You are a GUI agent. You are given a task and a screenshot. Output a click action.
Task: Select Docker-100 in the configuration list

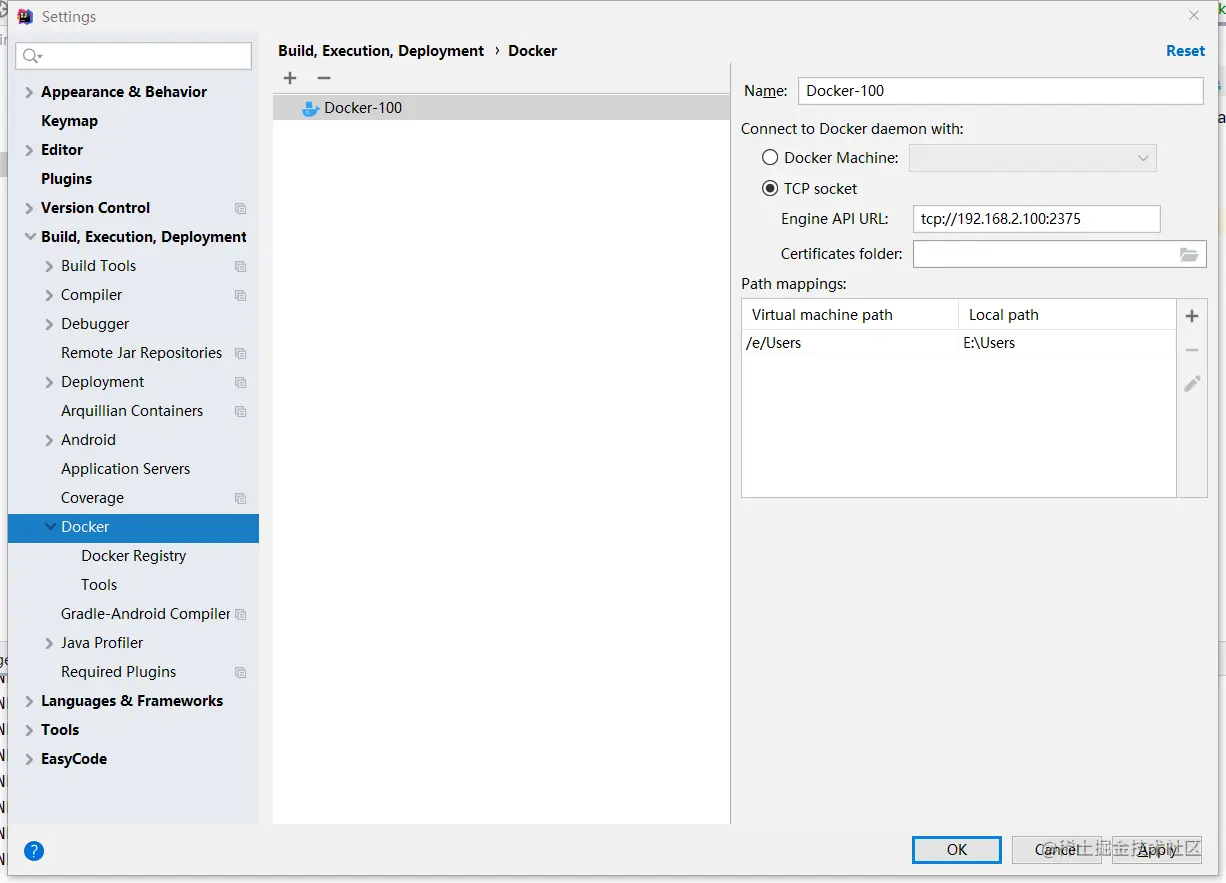click(501, 108)
